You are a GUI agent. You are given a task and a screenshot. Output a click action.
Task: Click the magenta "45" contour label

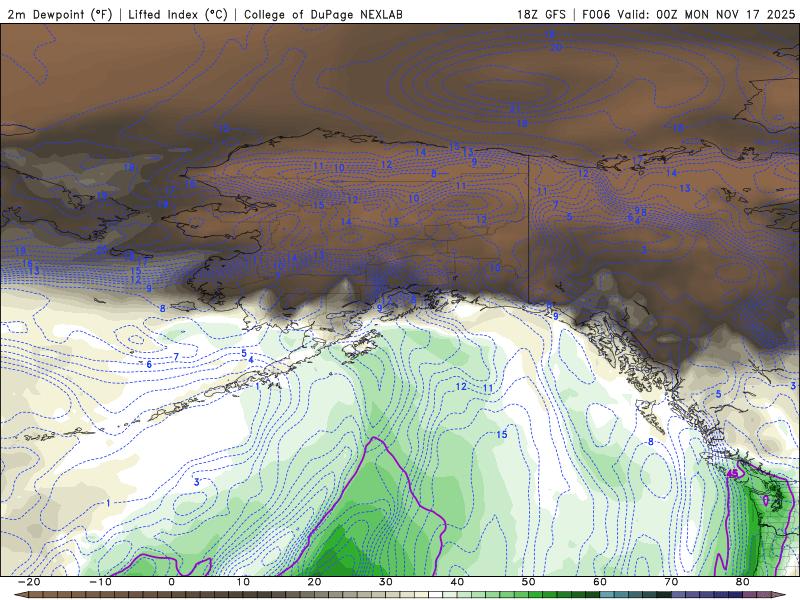pyautogui.click(x=732, y=474)
